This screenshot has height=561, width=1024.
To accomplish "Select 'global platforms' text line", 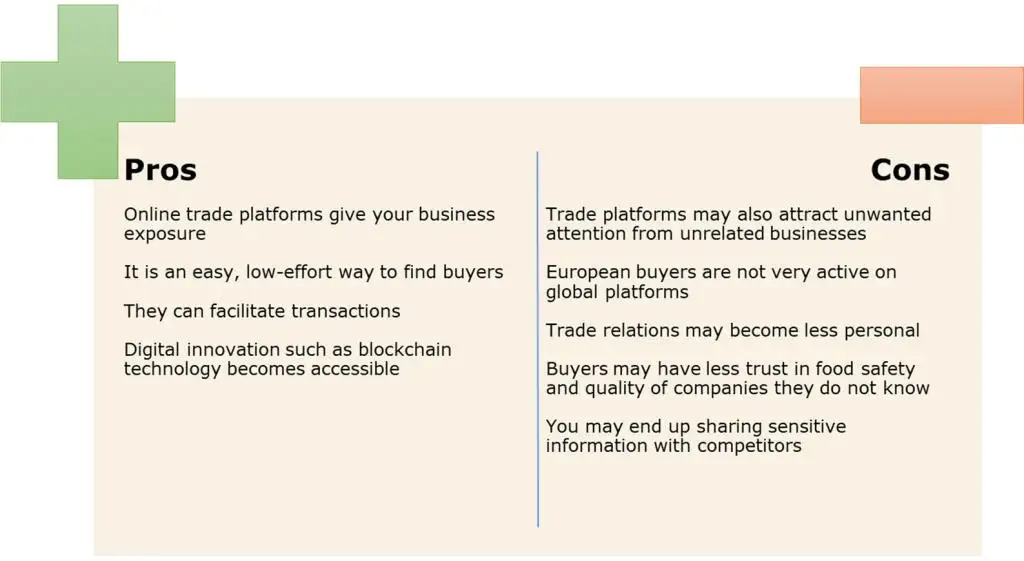I will pyautogui.click(x=617, y=292).
